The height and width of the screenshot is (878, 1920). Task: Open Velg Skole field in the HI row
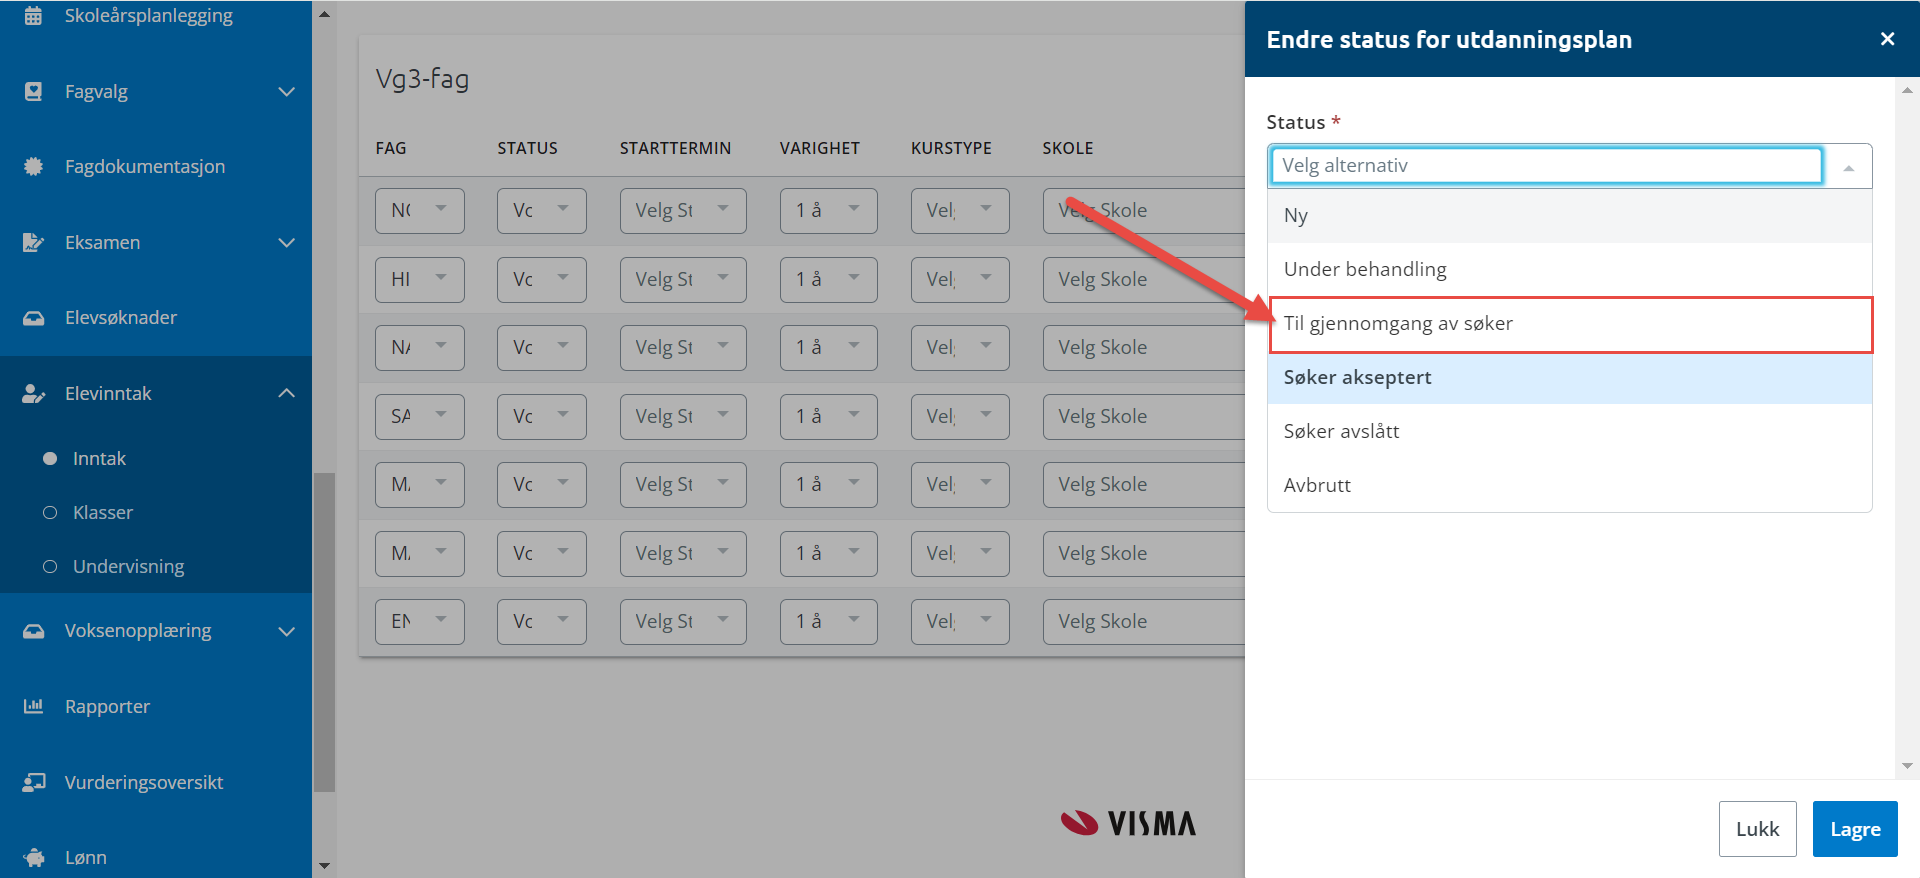[x=1143, y=280]
